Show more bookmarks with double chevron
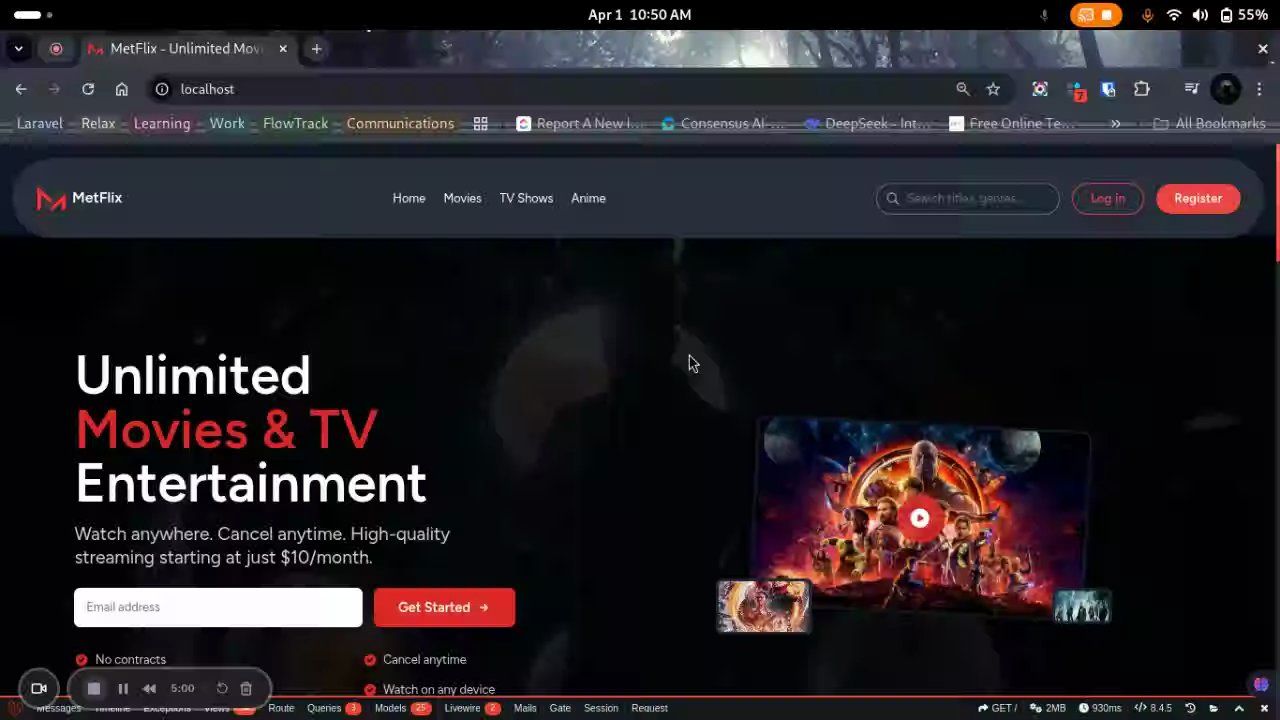 [x=1115, y=123]
